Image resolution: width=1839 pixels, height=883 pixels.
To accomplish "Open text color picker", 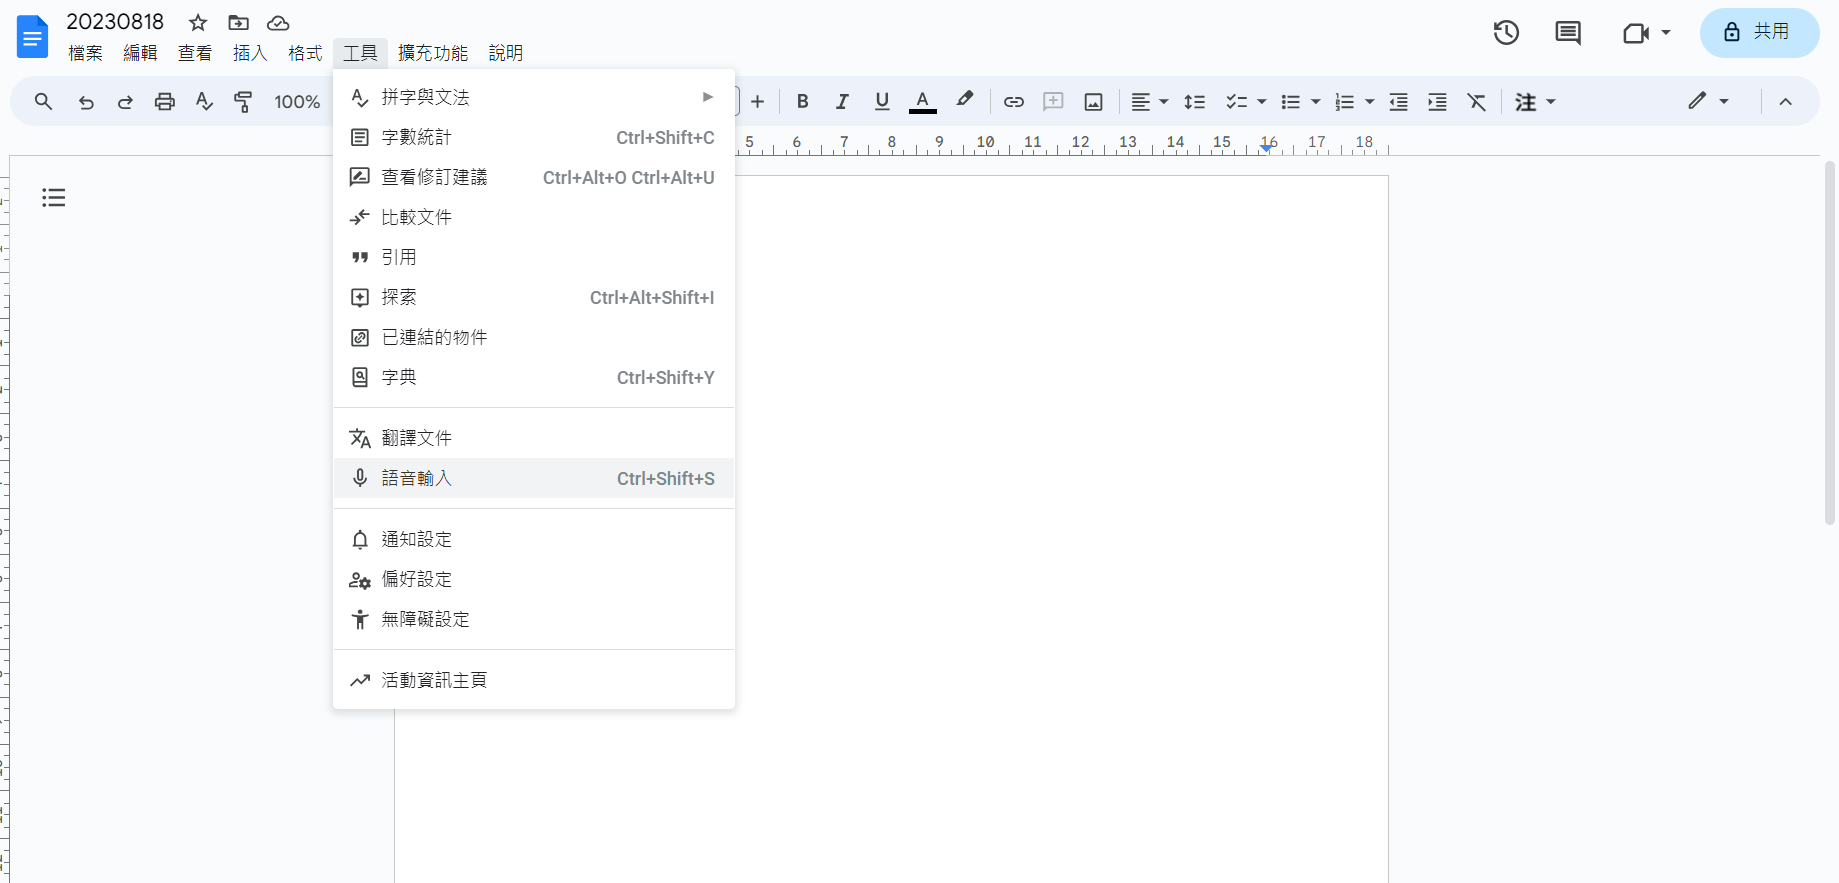I will [922, 102].
